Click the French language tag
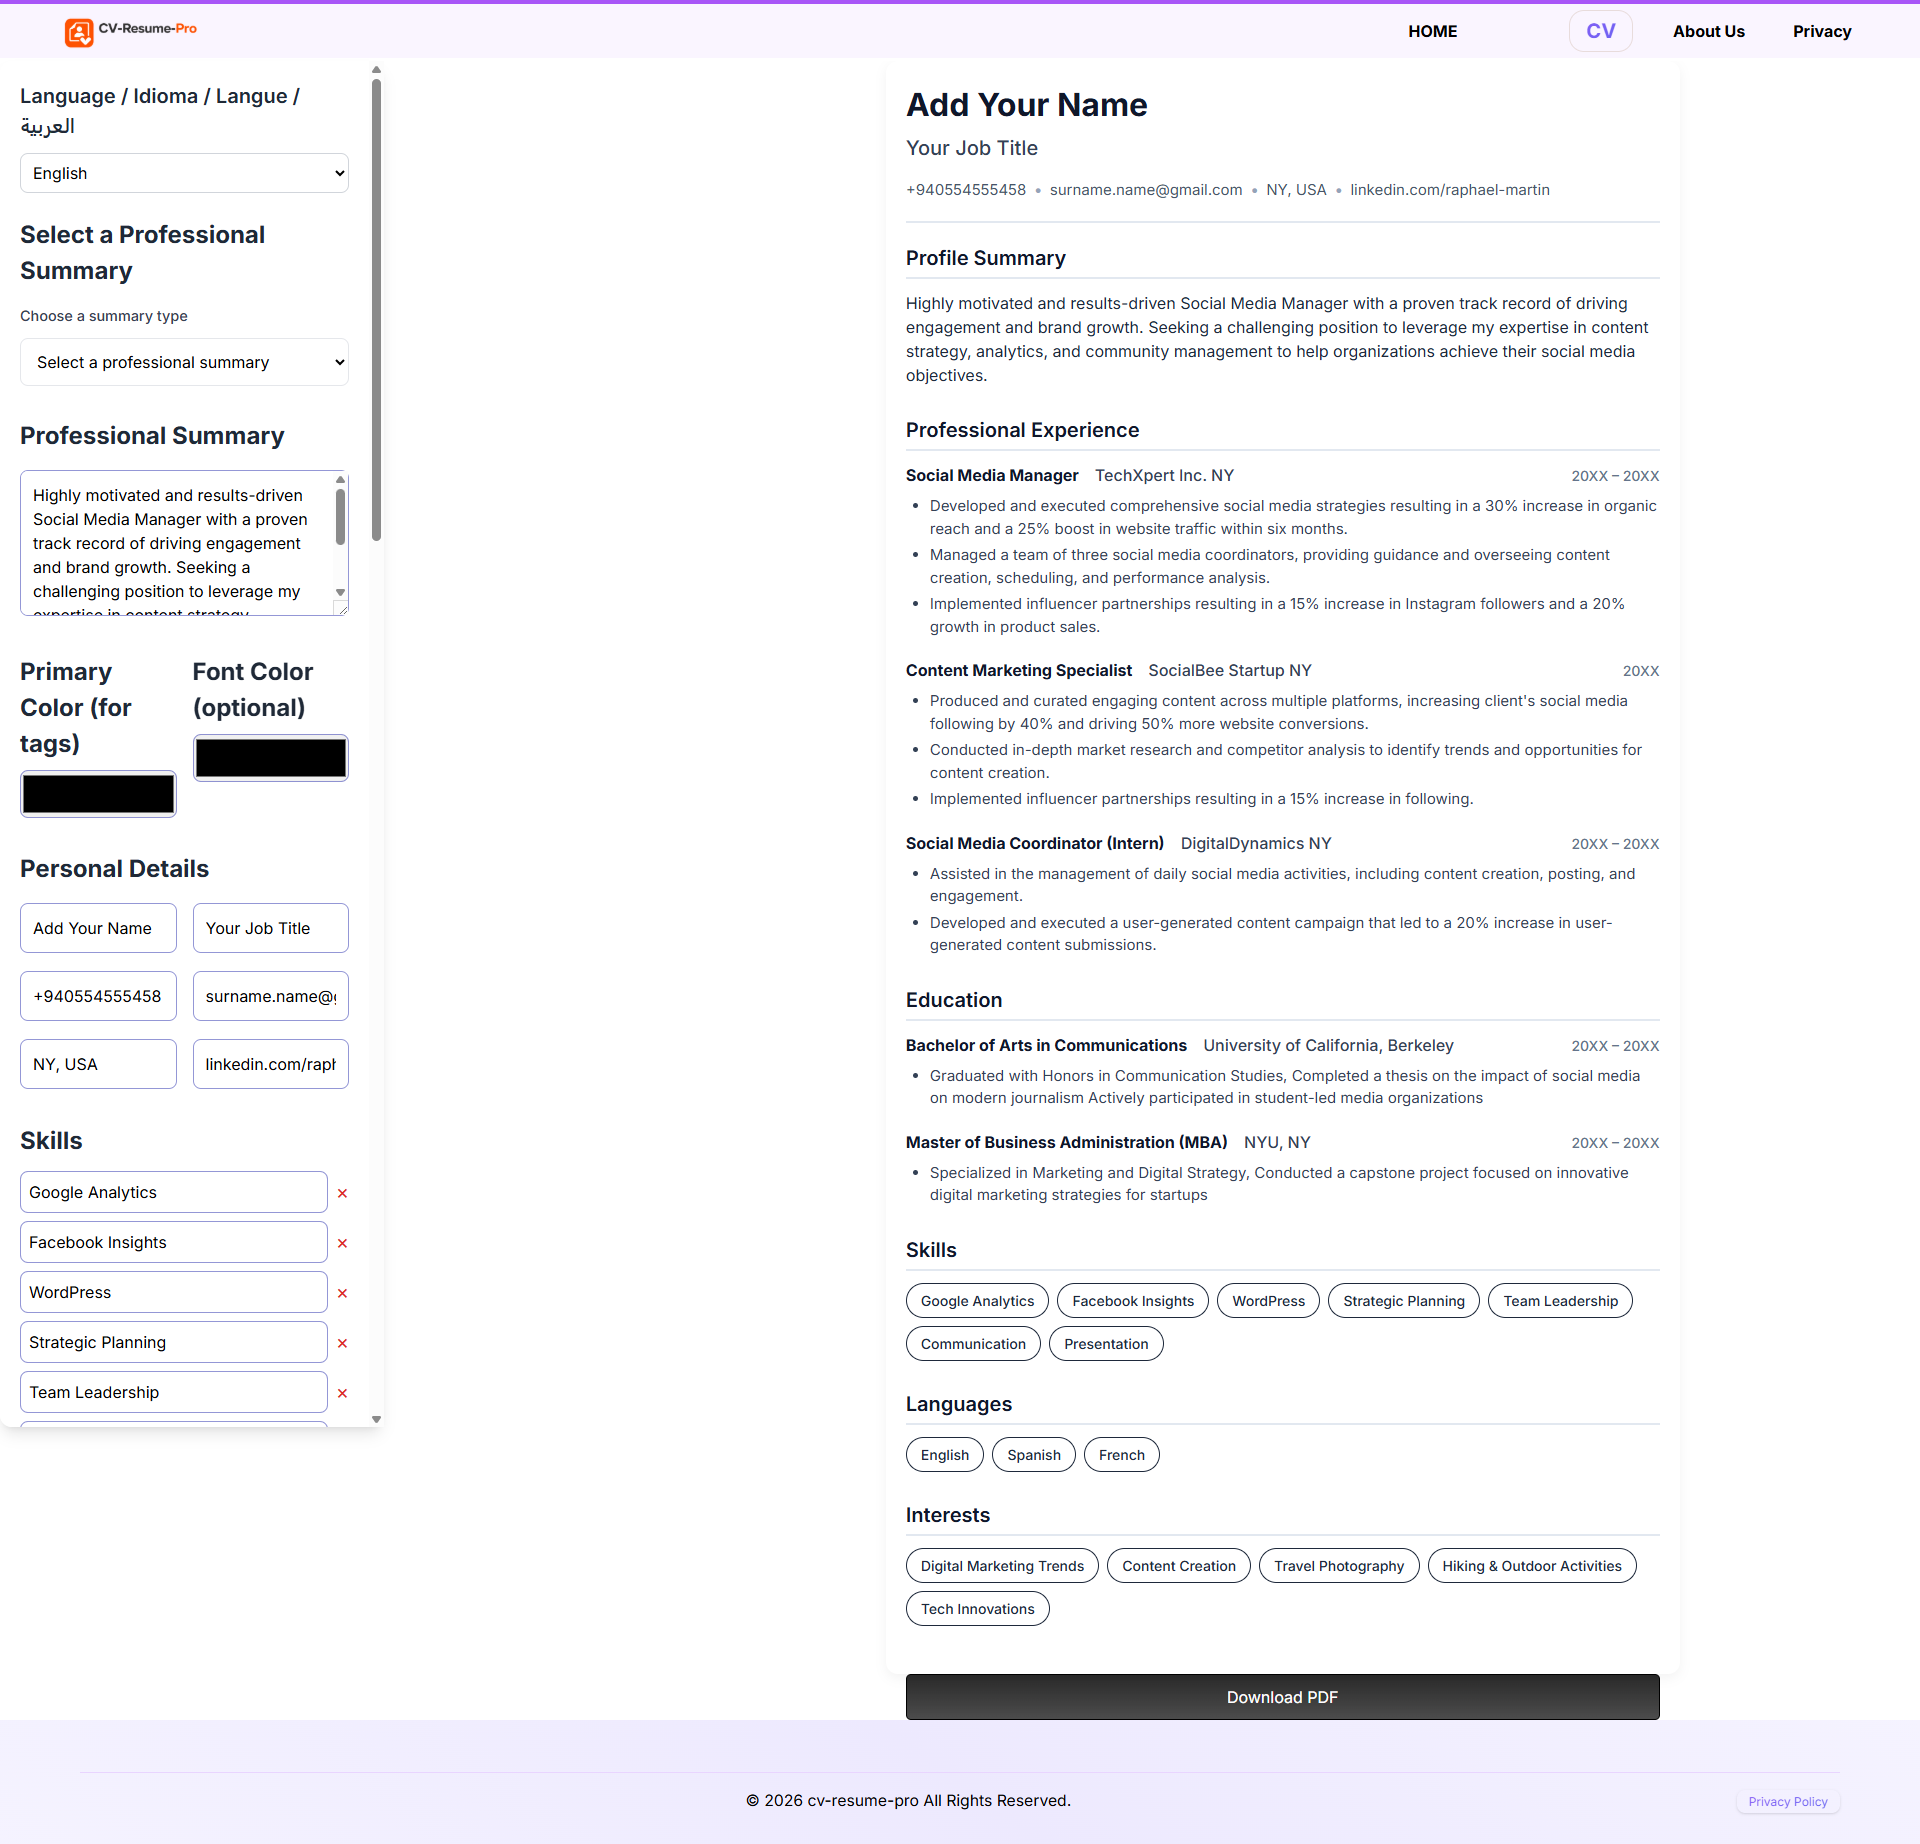Image resolution: width=1920 pixels, height=1844 pixels. 1121,1455
